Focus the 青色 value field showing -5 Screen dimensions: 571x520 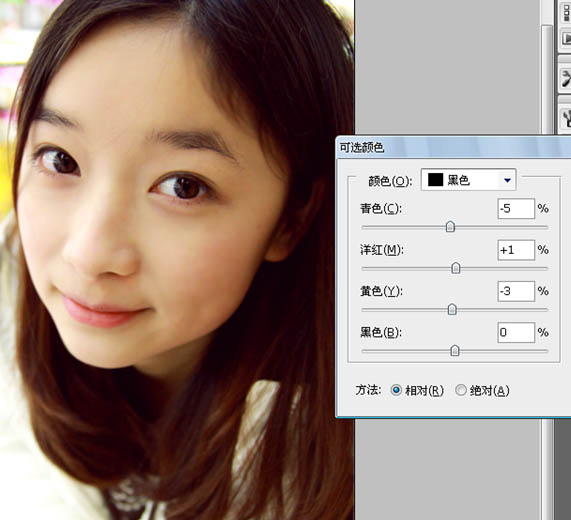(x=516, y=209)
